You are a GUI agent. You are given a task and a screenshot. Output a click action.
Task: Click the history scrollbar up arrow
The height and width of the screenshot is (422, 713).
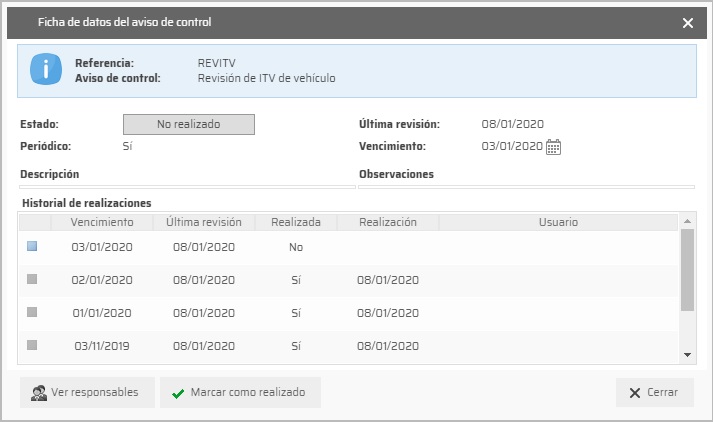pyautogui.click(x=688, y=221)
